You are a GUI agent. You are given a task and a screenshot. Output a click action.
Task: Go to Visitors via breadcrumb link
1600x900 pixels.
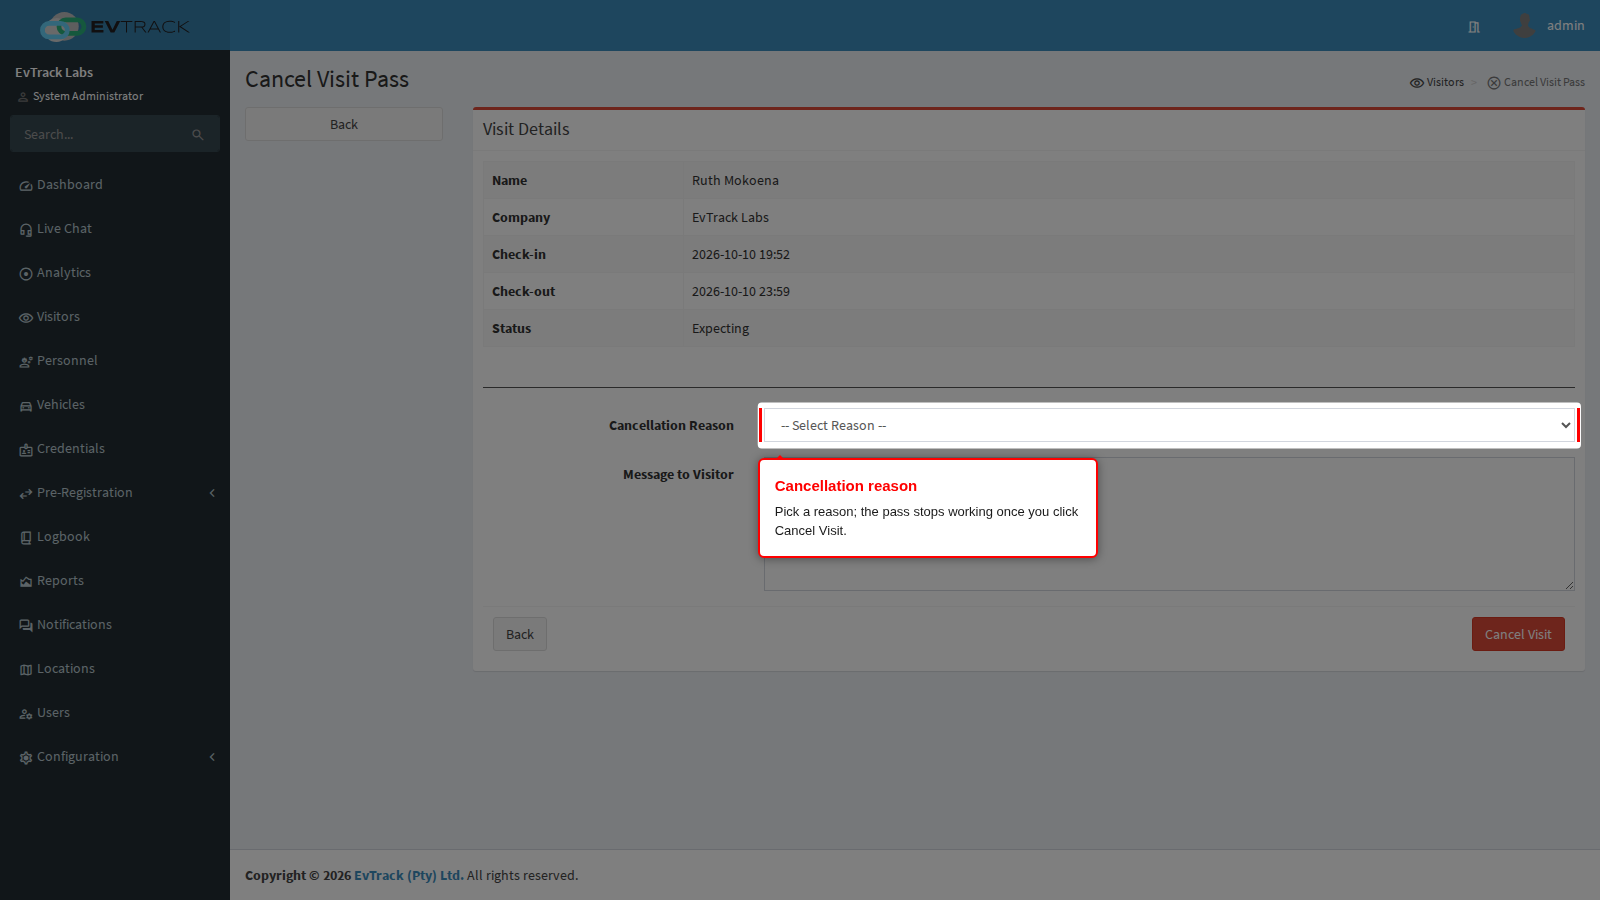pos(1437,82)
